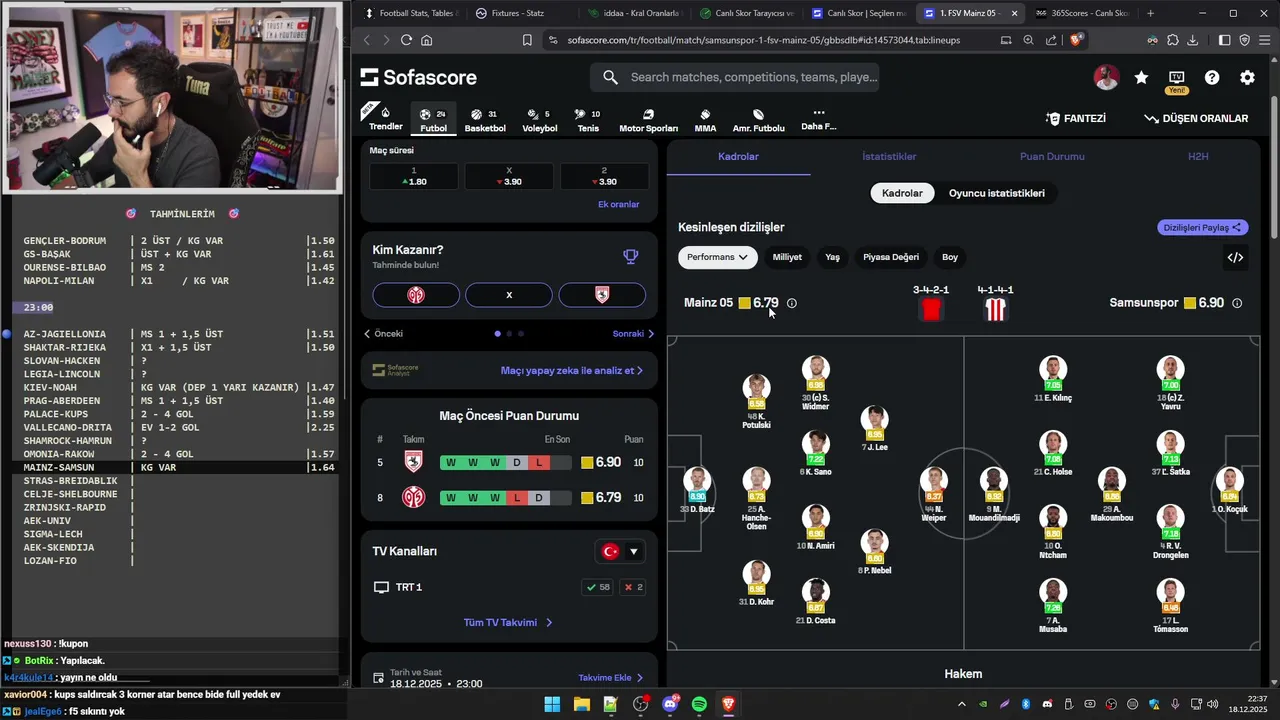Go to Önceki card
Screen dimensions: 1280x720
(x=384, y=334)
